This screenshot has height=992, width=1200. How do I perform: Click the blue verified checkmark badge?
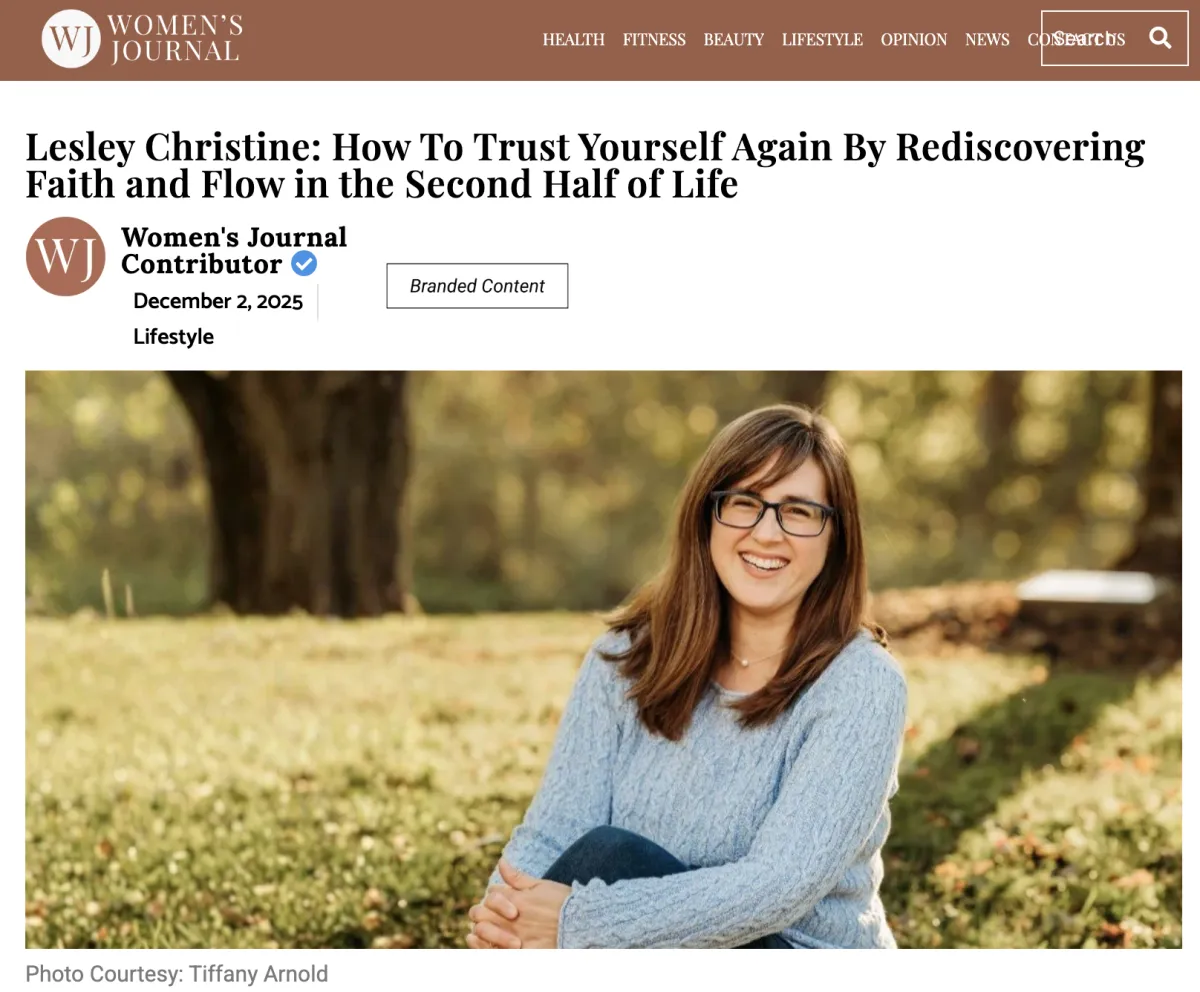[304, 264]
